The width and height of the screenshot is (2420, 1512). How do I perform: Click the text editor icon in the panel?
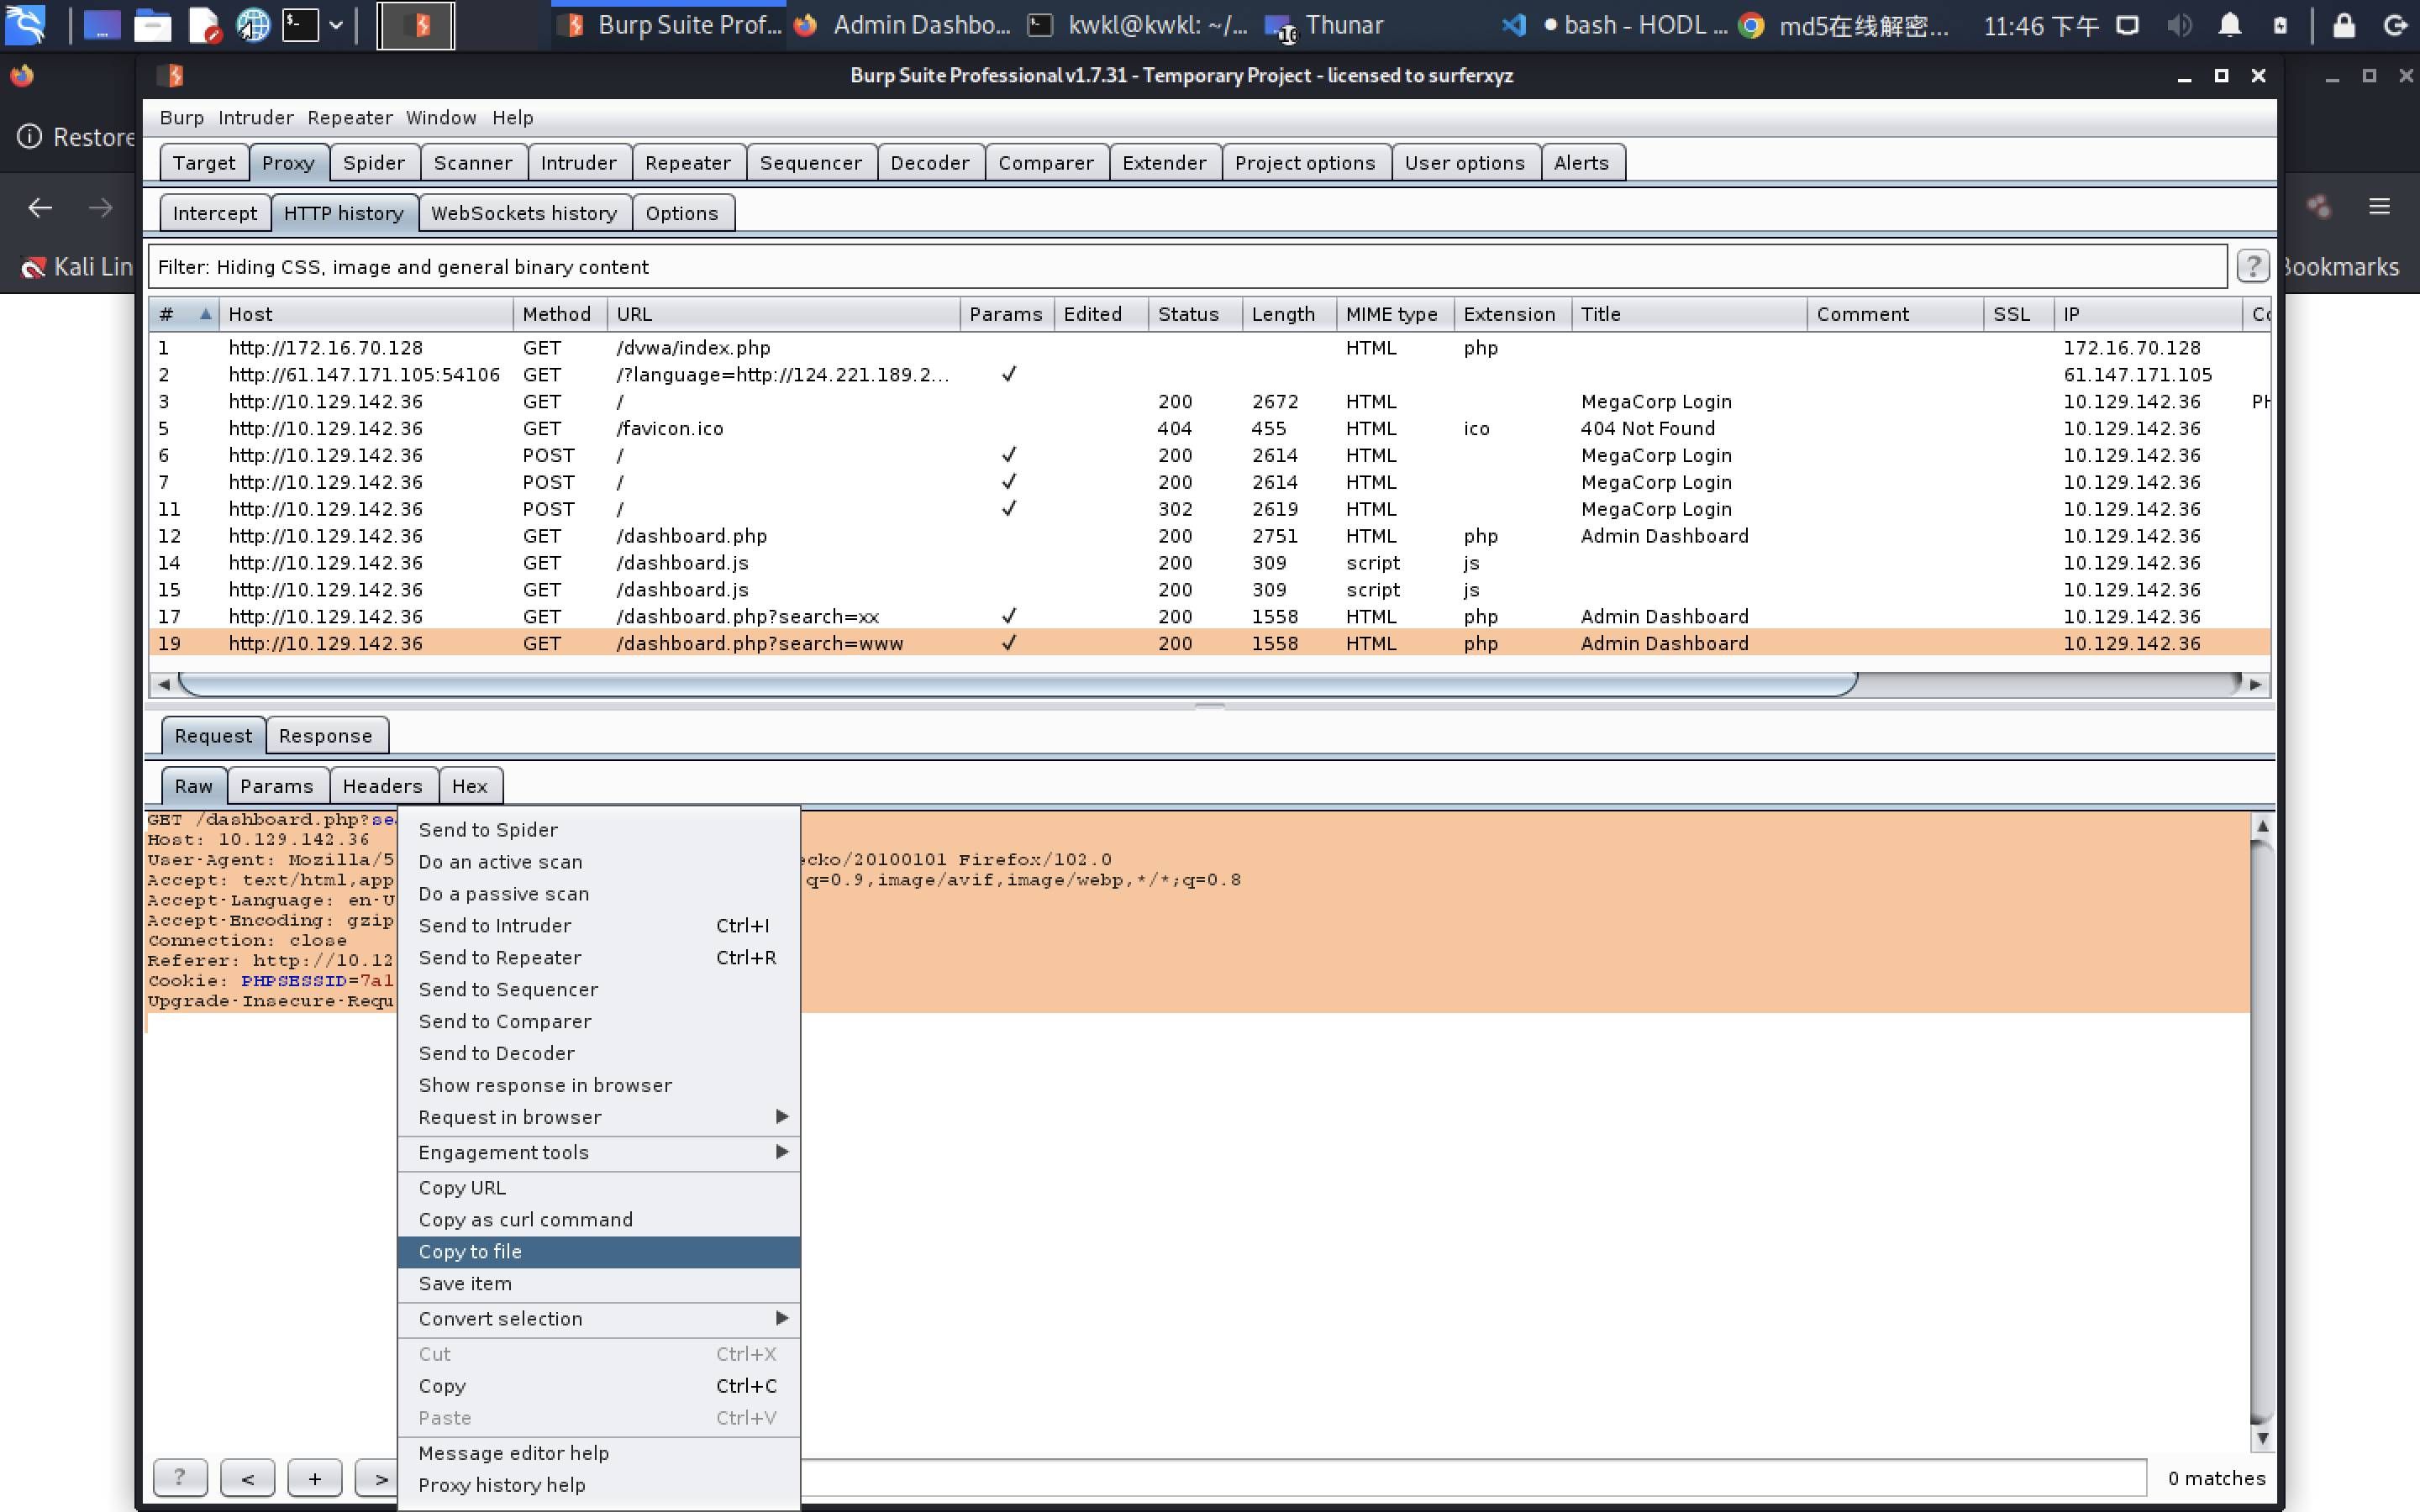pos(204,25)
